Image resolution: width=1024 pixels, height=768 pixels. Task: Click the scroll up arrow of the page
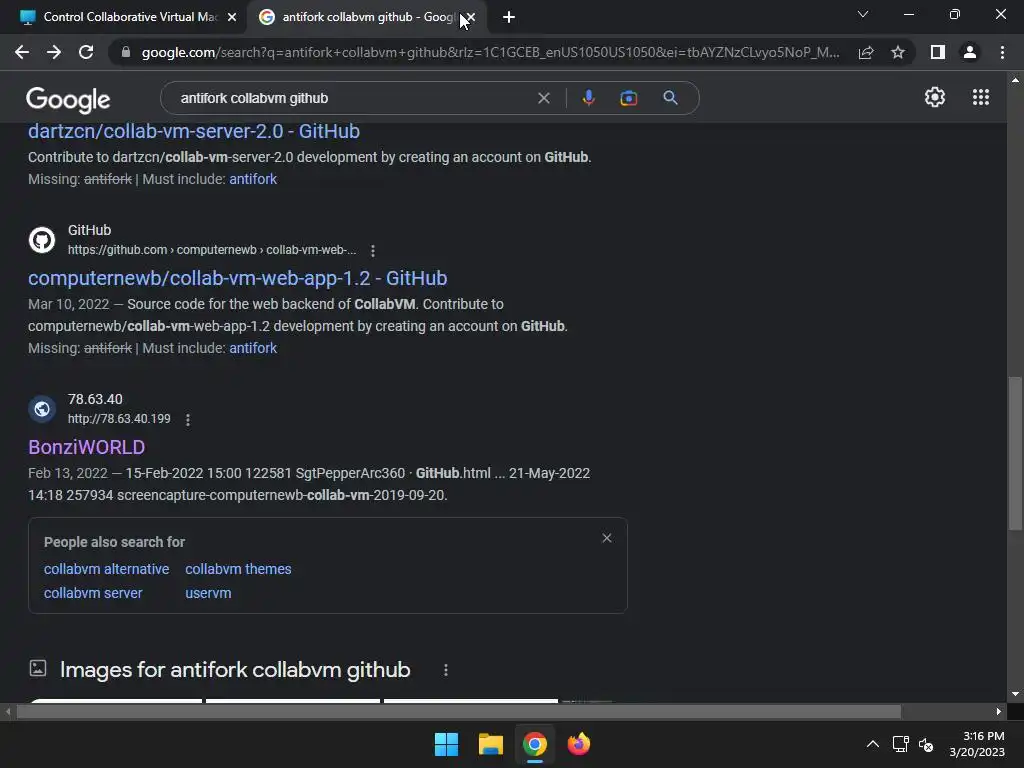coord(1015,80)
